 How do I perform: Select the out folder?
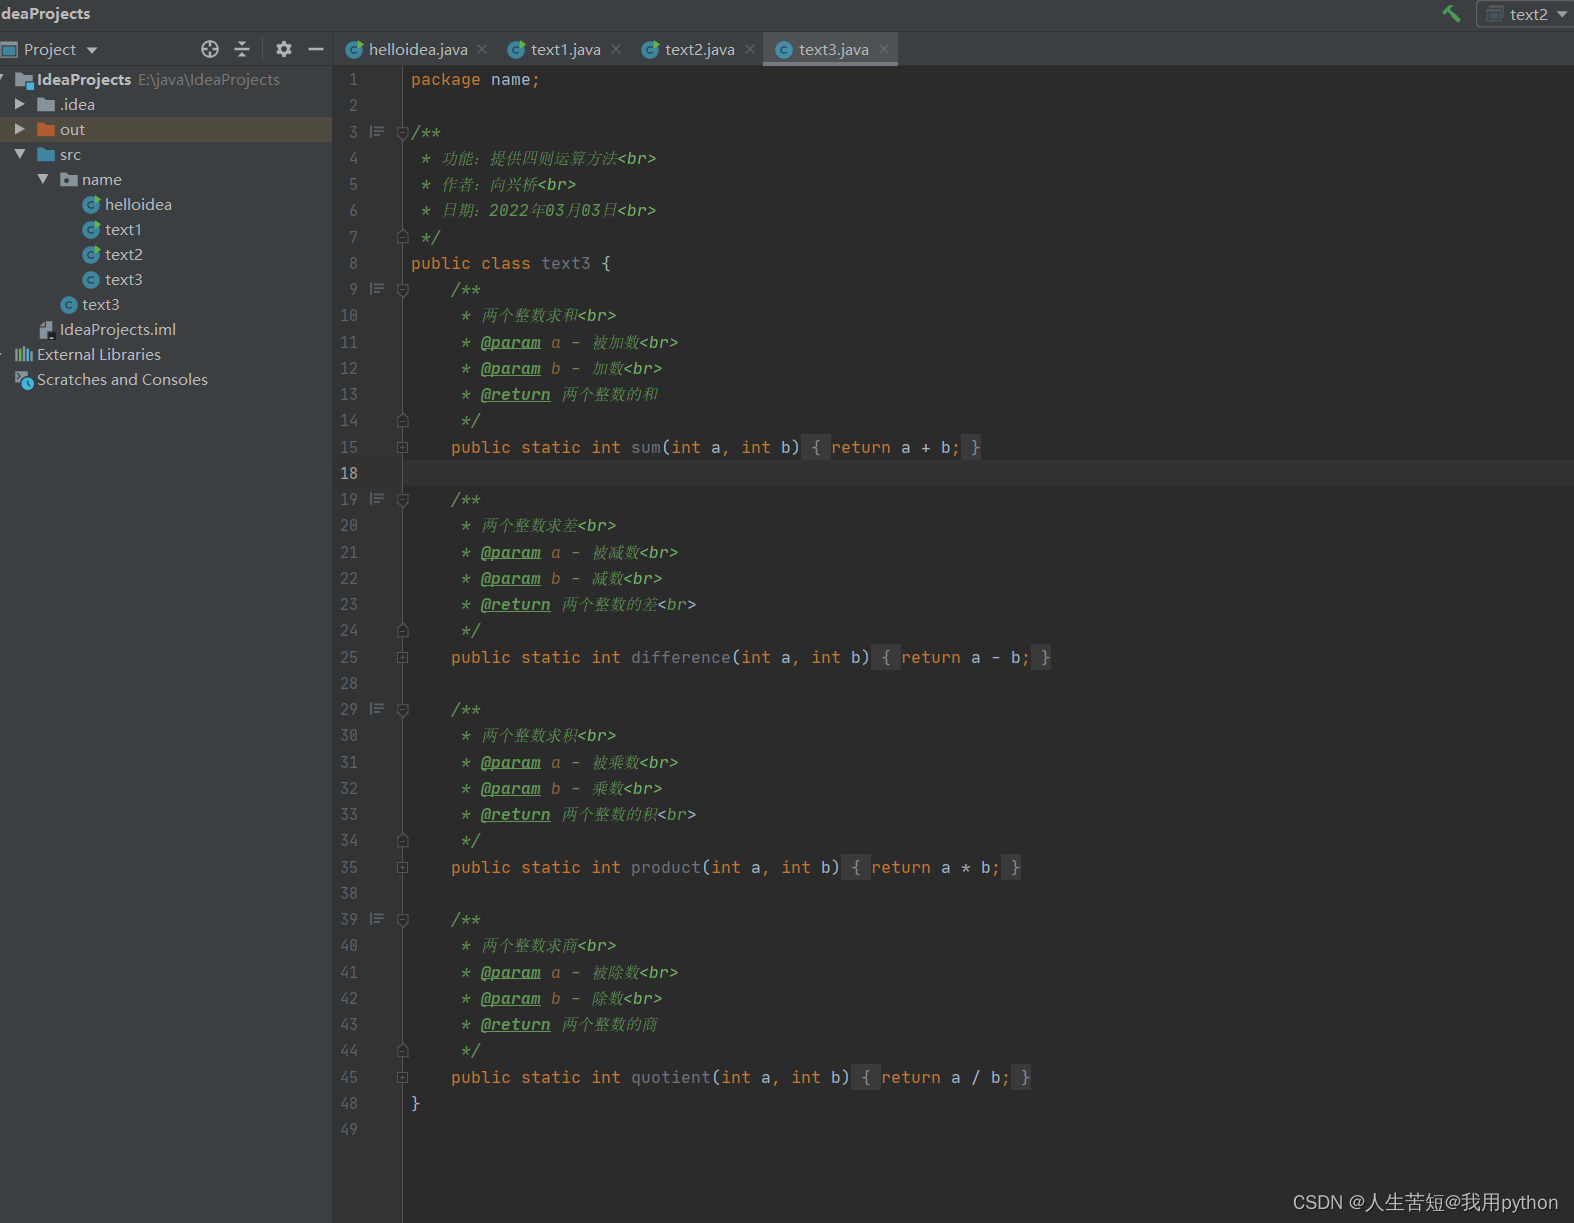coord(61,129)
